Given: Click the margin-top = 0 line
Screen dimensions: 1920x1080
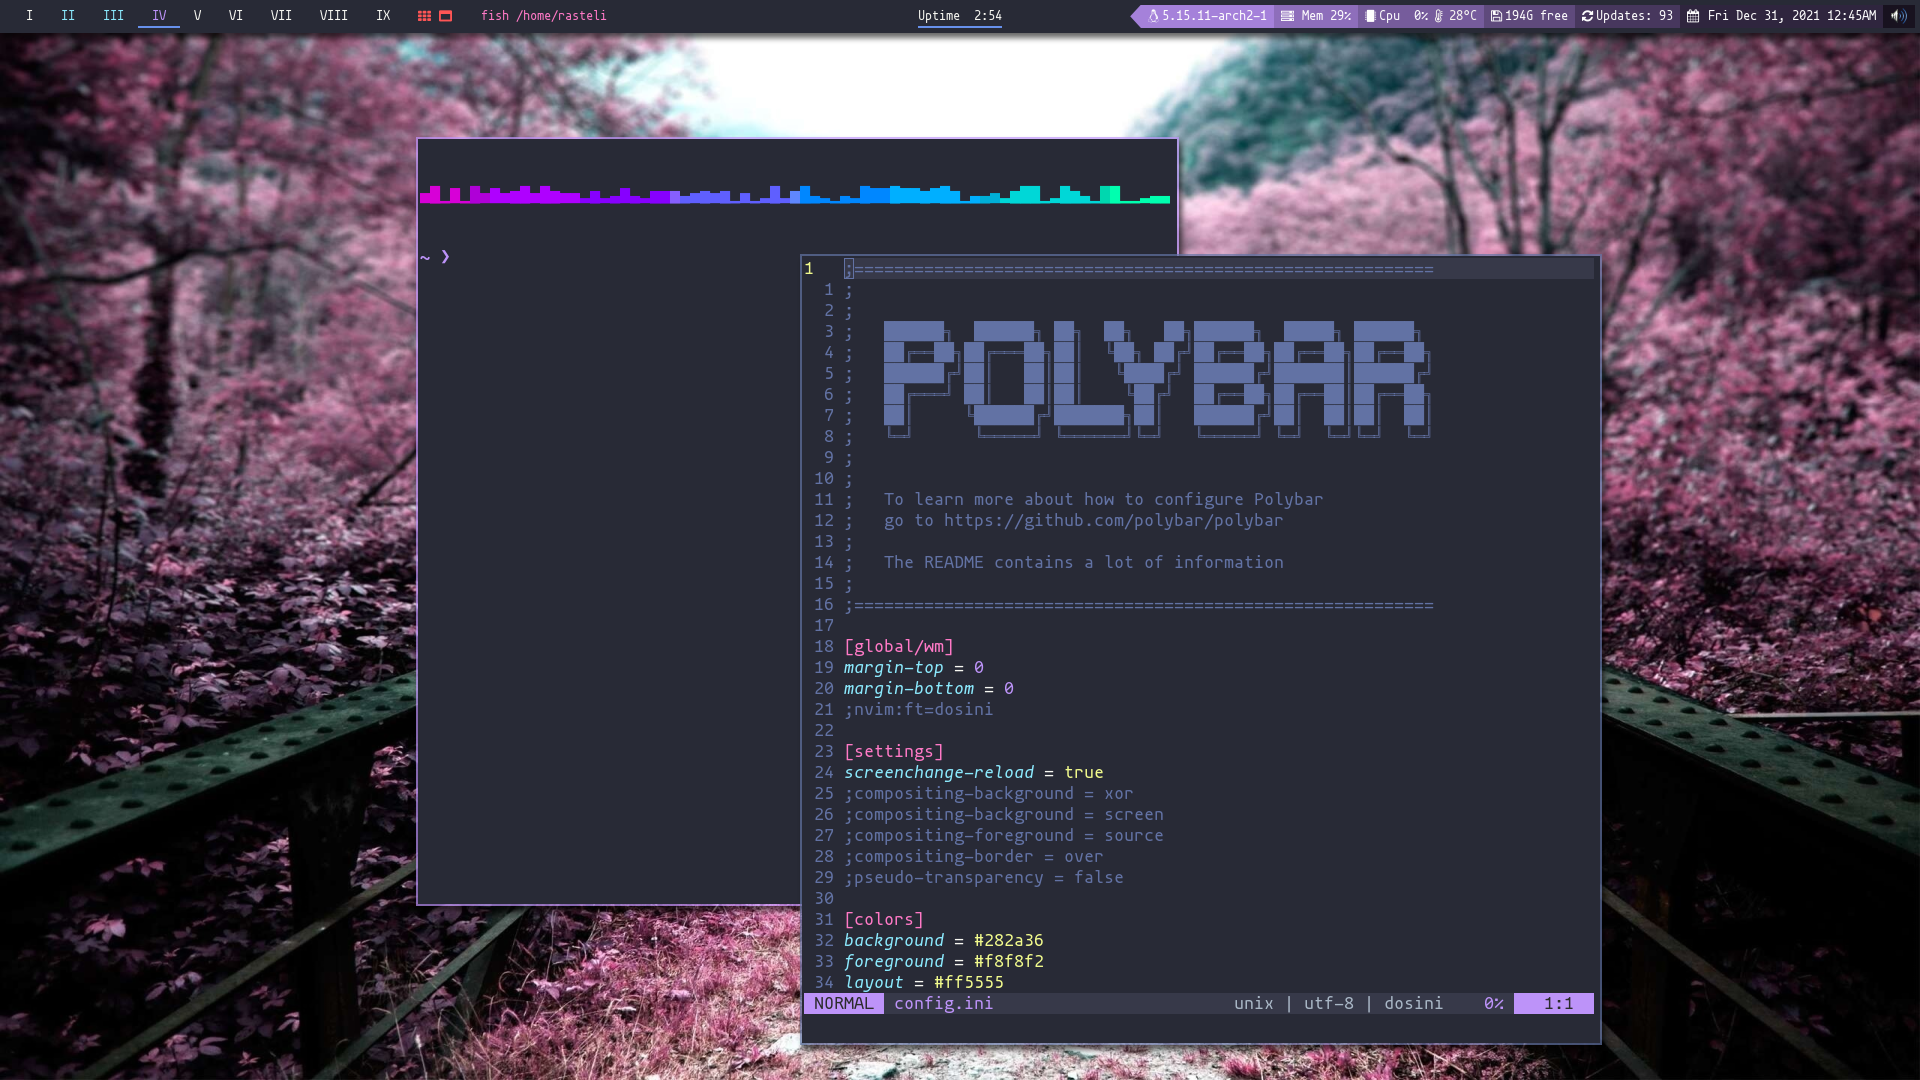Looking at the screenshot, I should pos(914,668).
